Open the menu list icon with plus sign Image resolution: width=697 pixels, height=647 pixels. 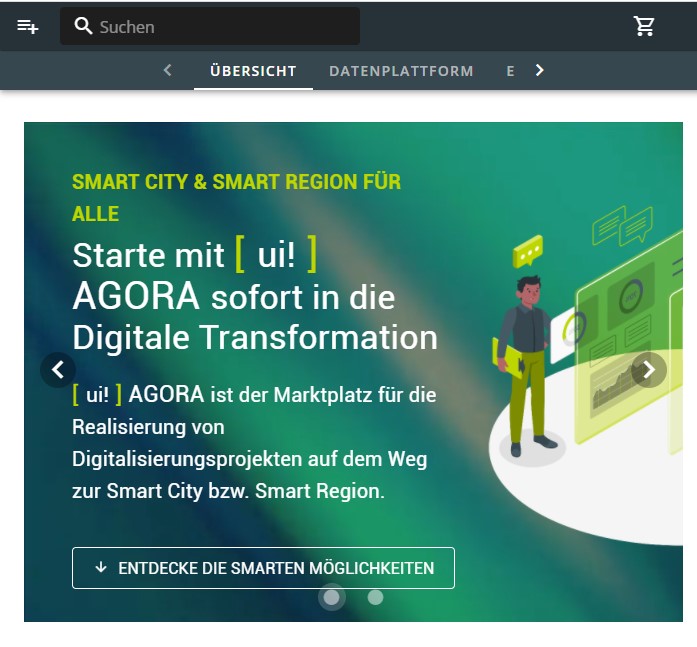click(x=28, y=27)
